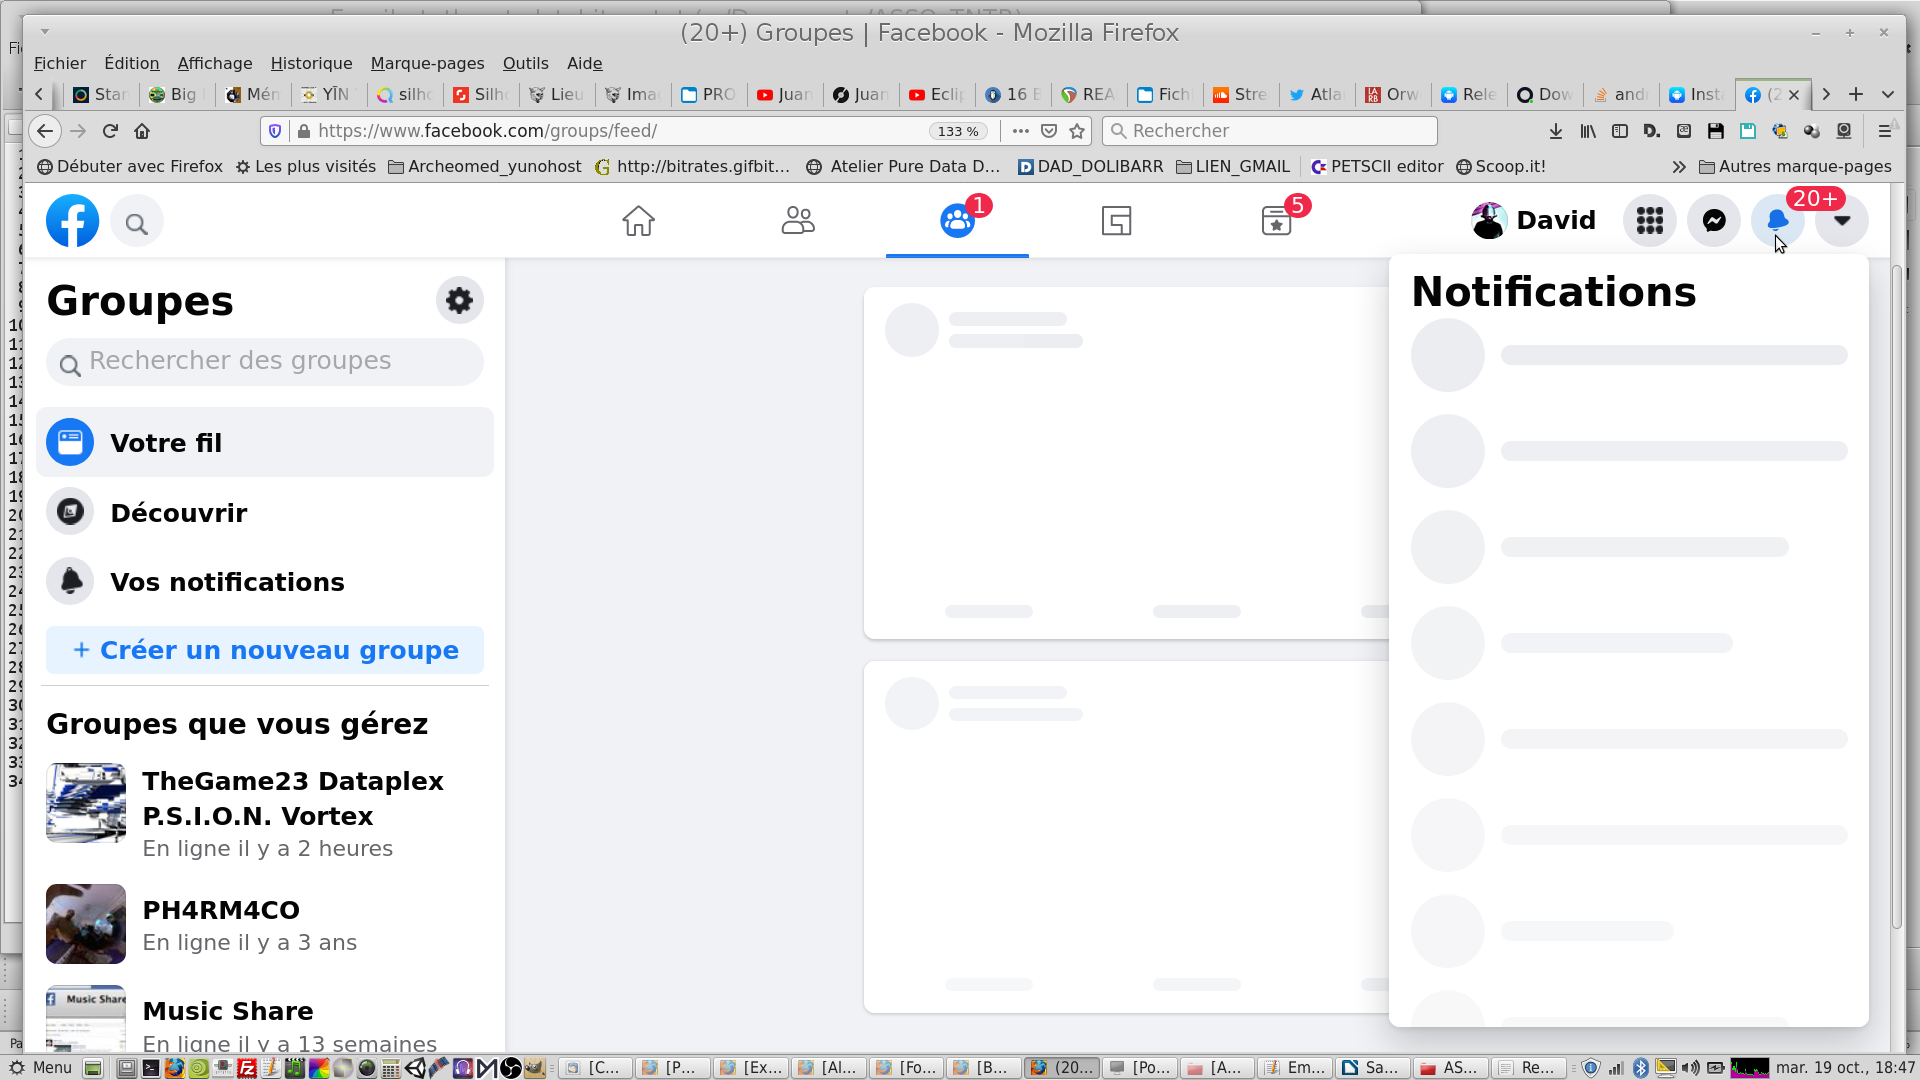Open the Facebook home feed icon
Viewport: 1920px width, 1080px height.
(x=638, y=221)
